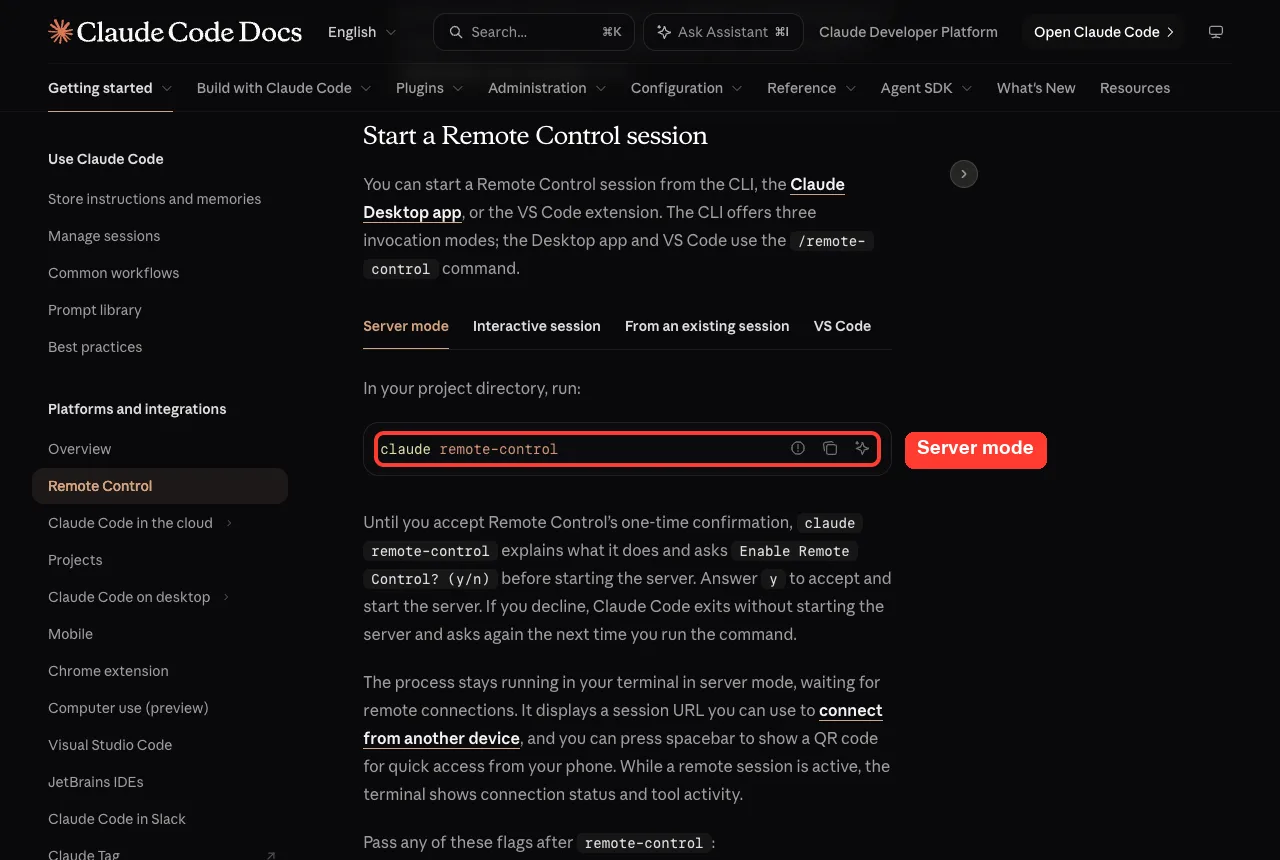The image size is (1280, 860).
Task: Show the From an existing session tab
Action: click(707, 326)
